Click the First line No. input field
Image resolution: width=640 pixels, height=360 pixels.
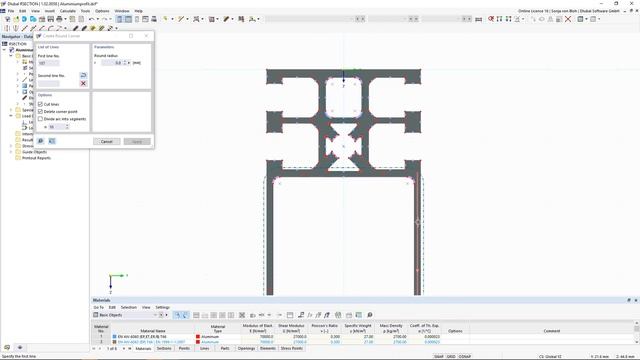click(49, 63)
